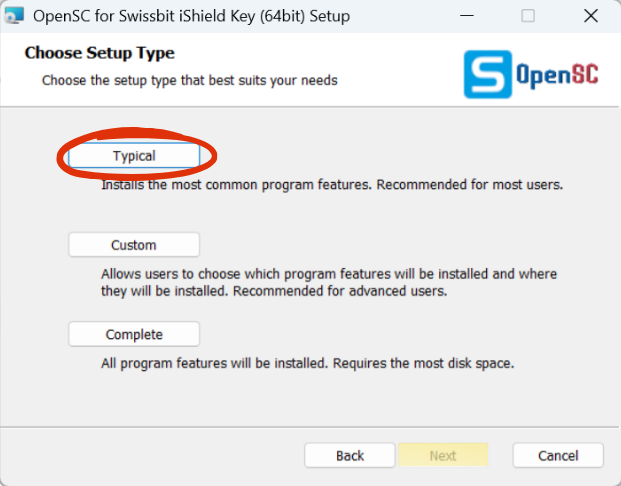This screenshot has height=486, width=621.
Task: Click the OpenSC wordmark text logo
Action: click(557, 74)
